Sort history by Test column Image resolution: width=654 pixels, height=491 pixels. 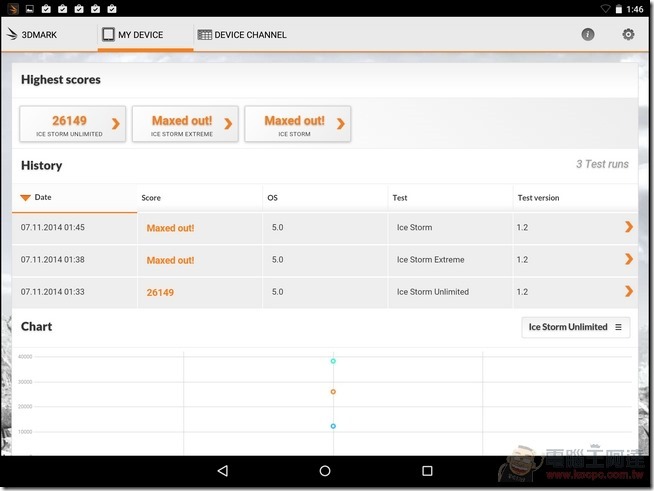click(450, 198)
